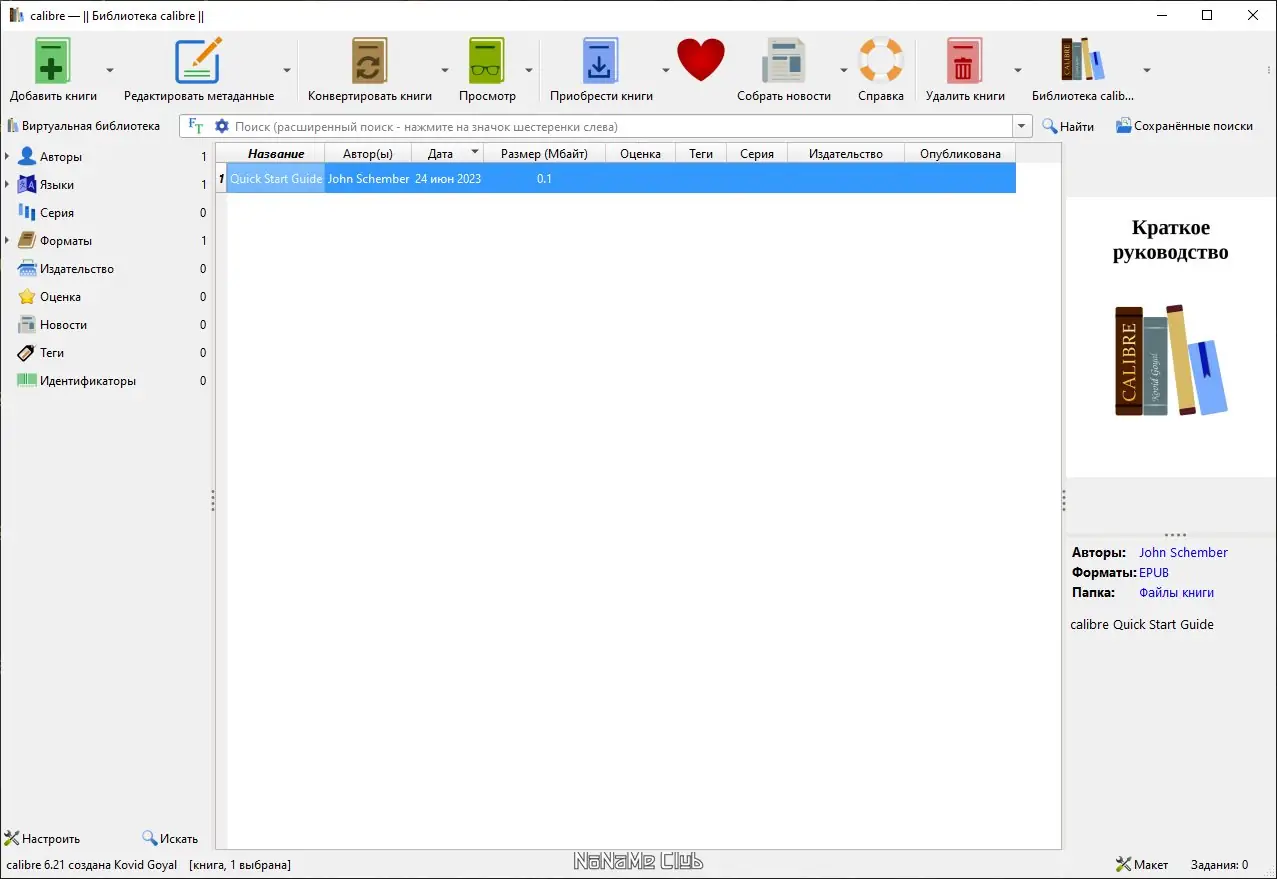Open dropdown arrow next to Редактировать метаданные
1277x879 pixels.
(x=287, y=70)
